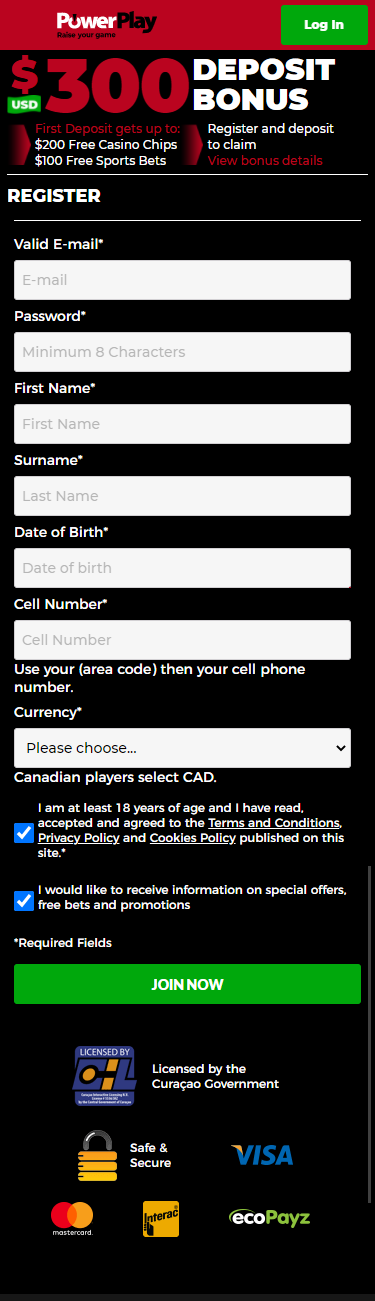Click the Cell Number input field
The height and width of the screenshot is (1301, 375).
pos(182,640)
